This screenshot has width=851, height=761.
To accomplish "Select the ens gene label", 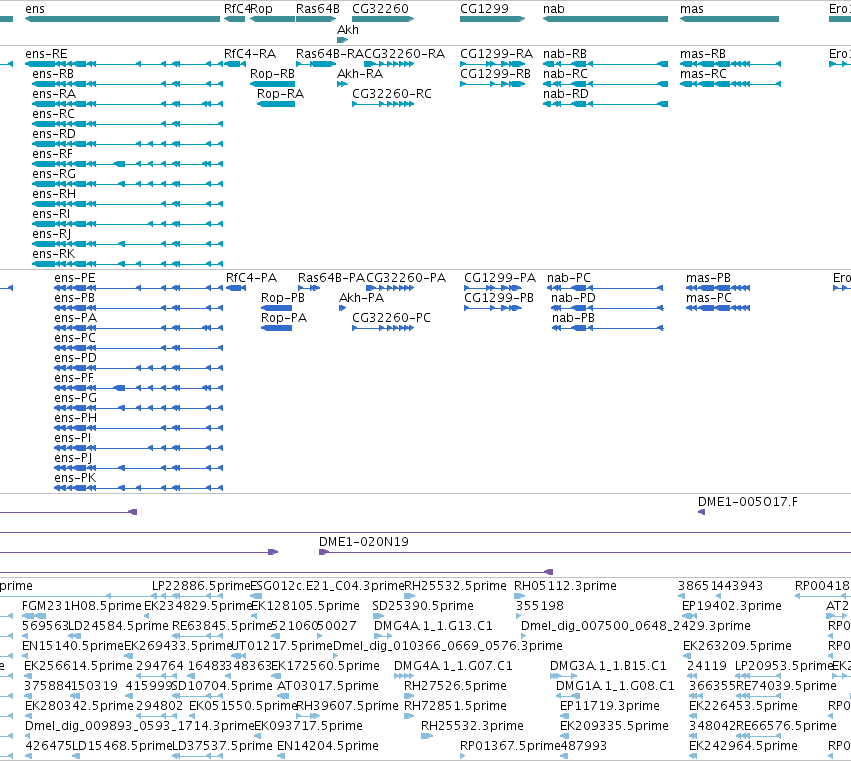I will [35, 9].
